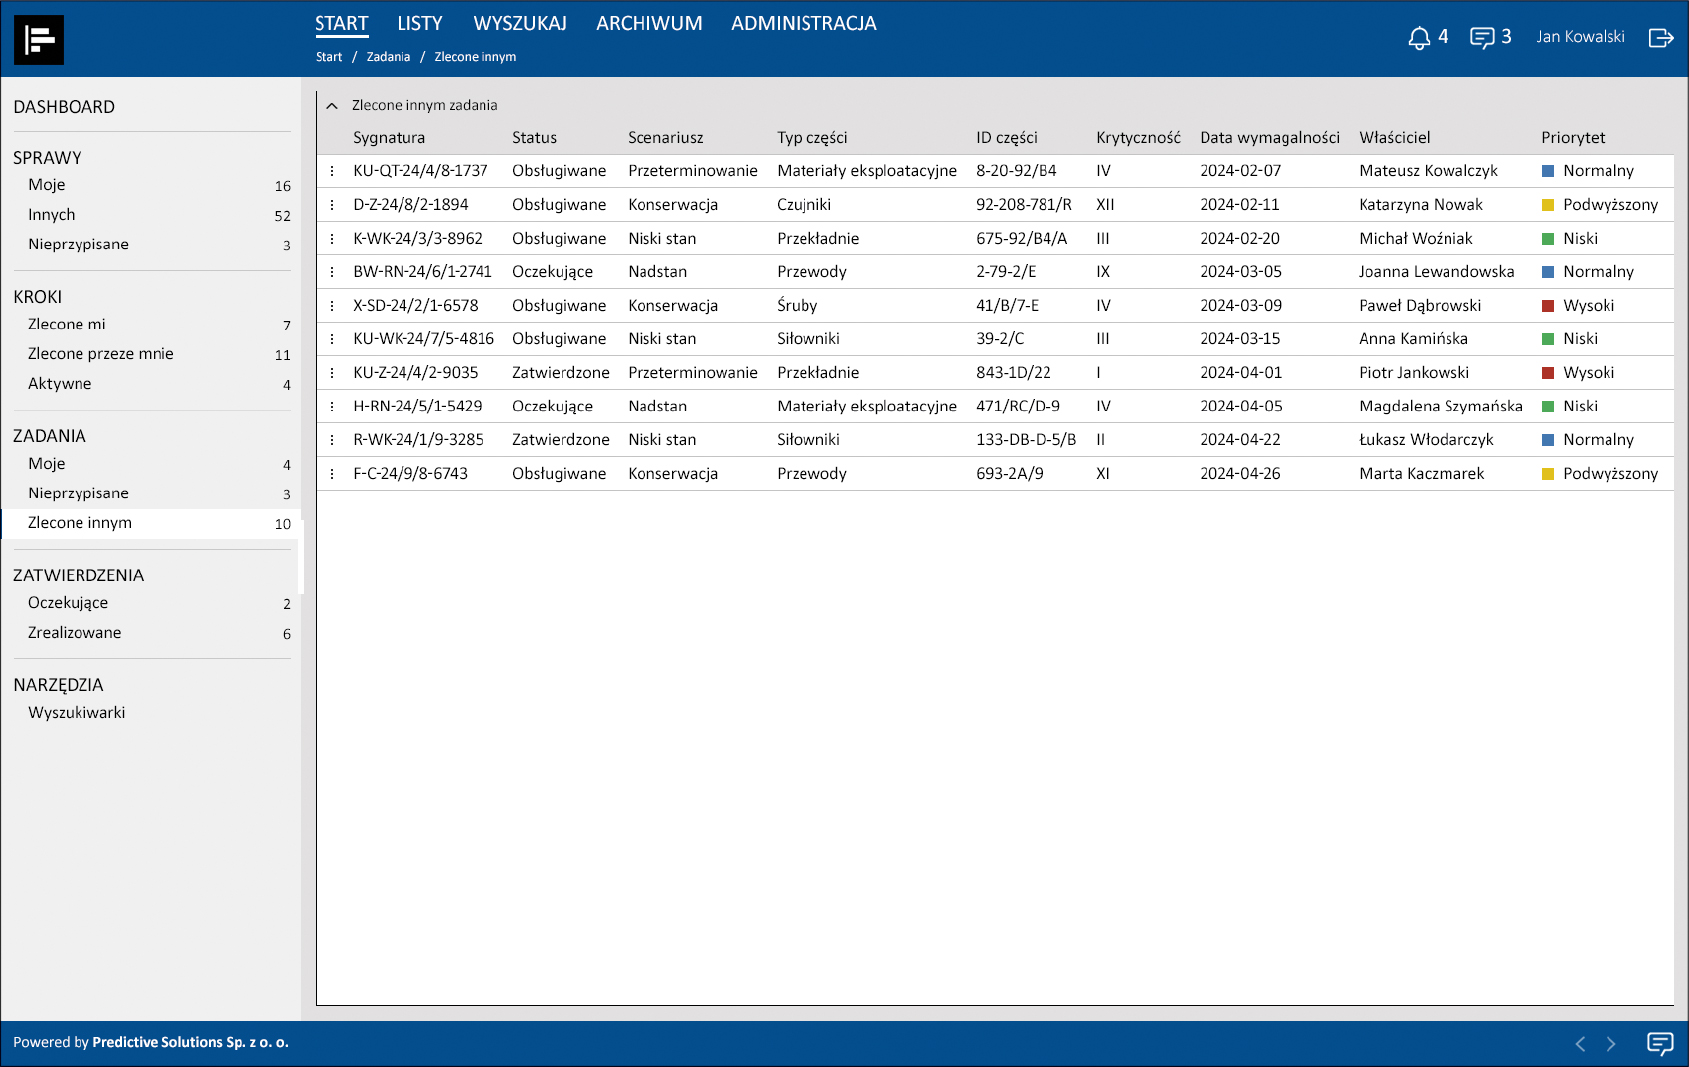The image size is (1689, 1067).
Task: Open notifications bell icon
Action: [x=1418, y=38]
